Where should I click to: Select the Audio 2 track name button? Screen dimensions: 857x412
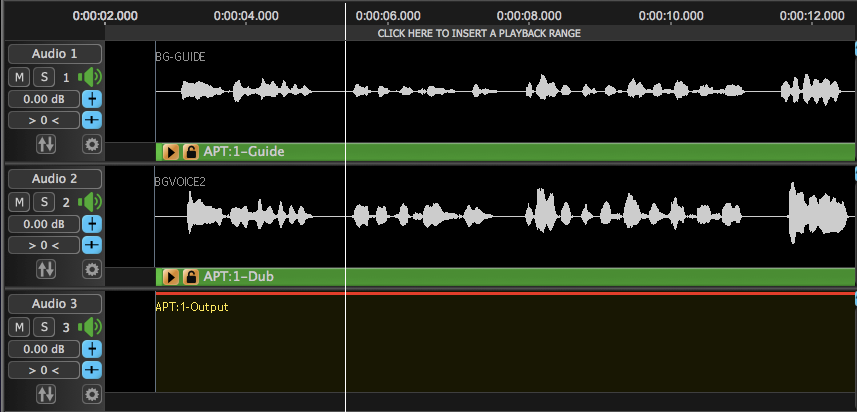pyautogui.click(x=54, y=179)
